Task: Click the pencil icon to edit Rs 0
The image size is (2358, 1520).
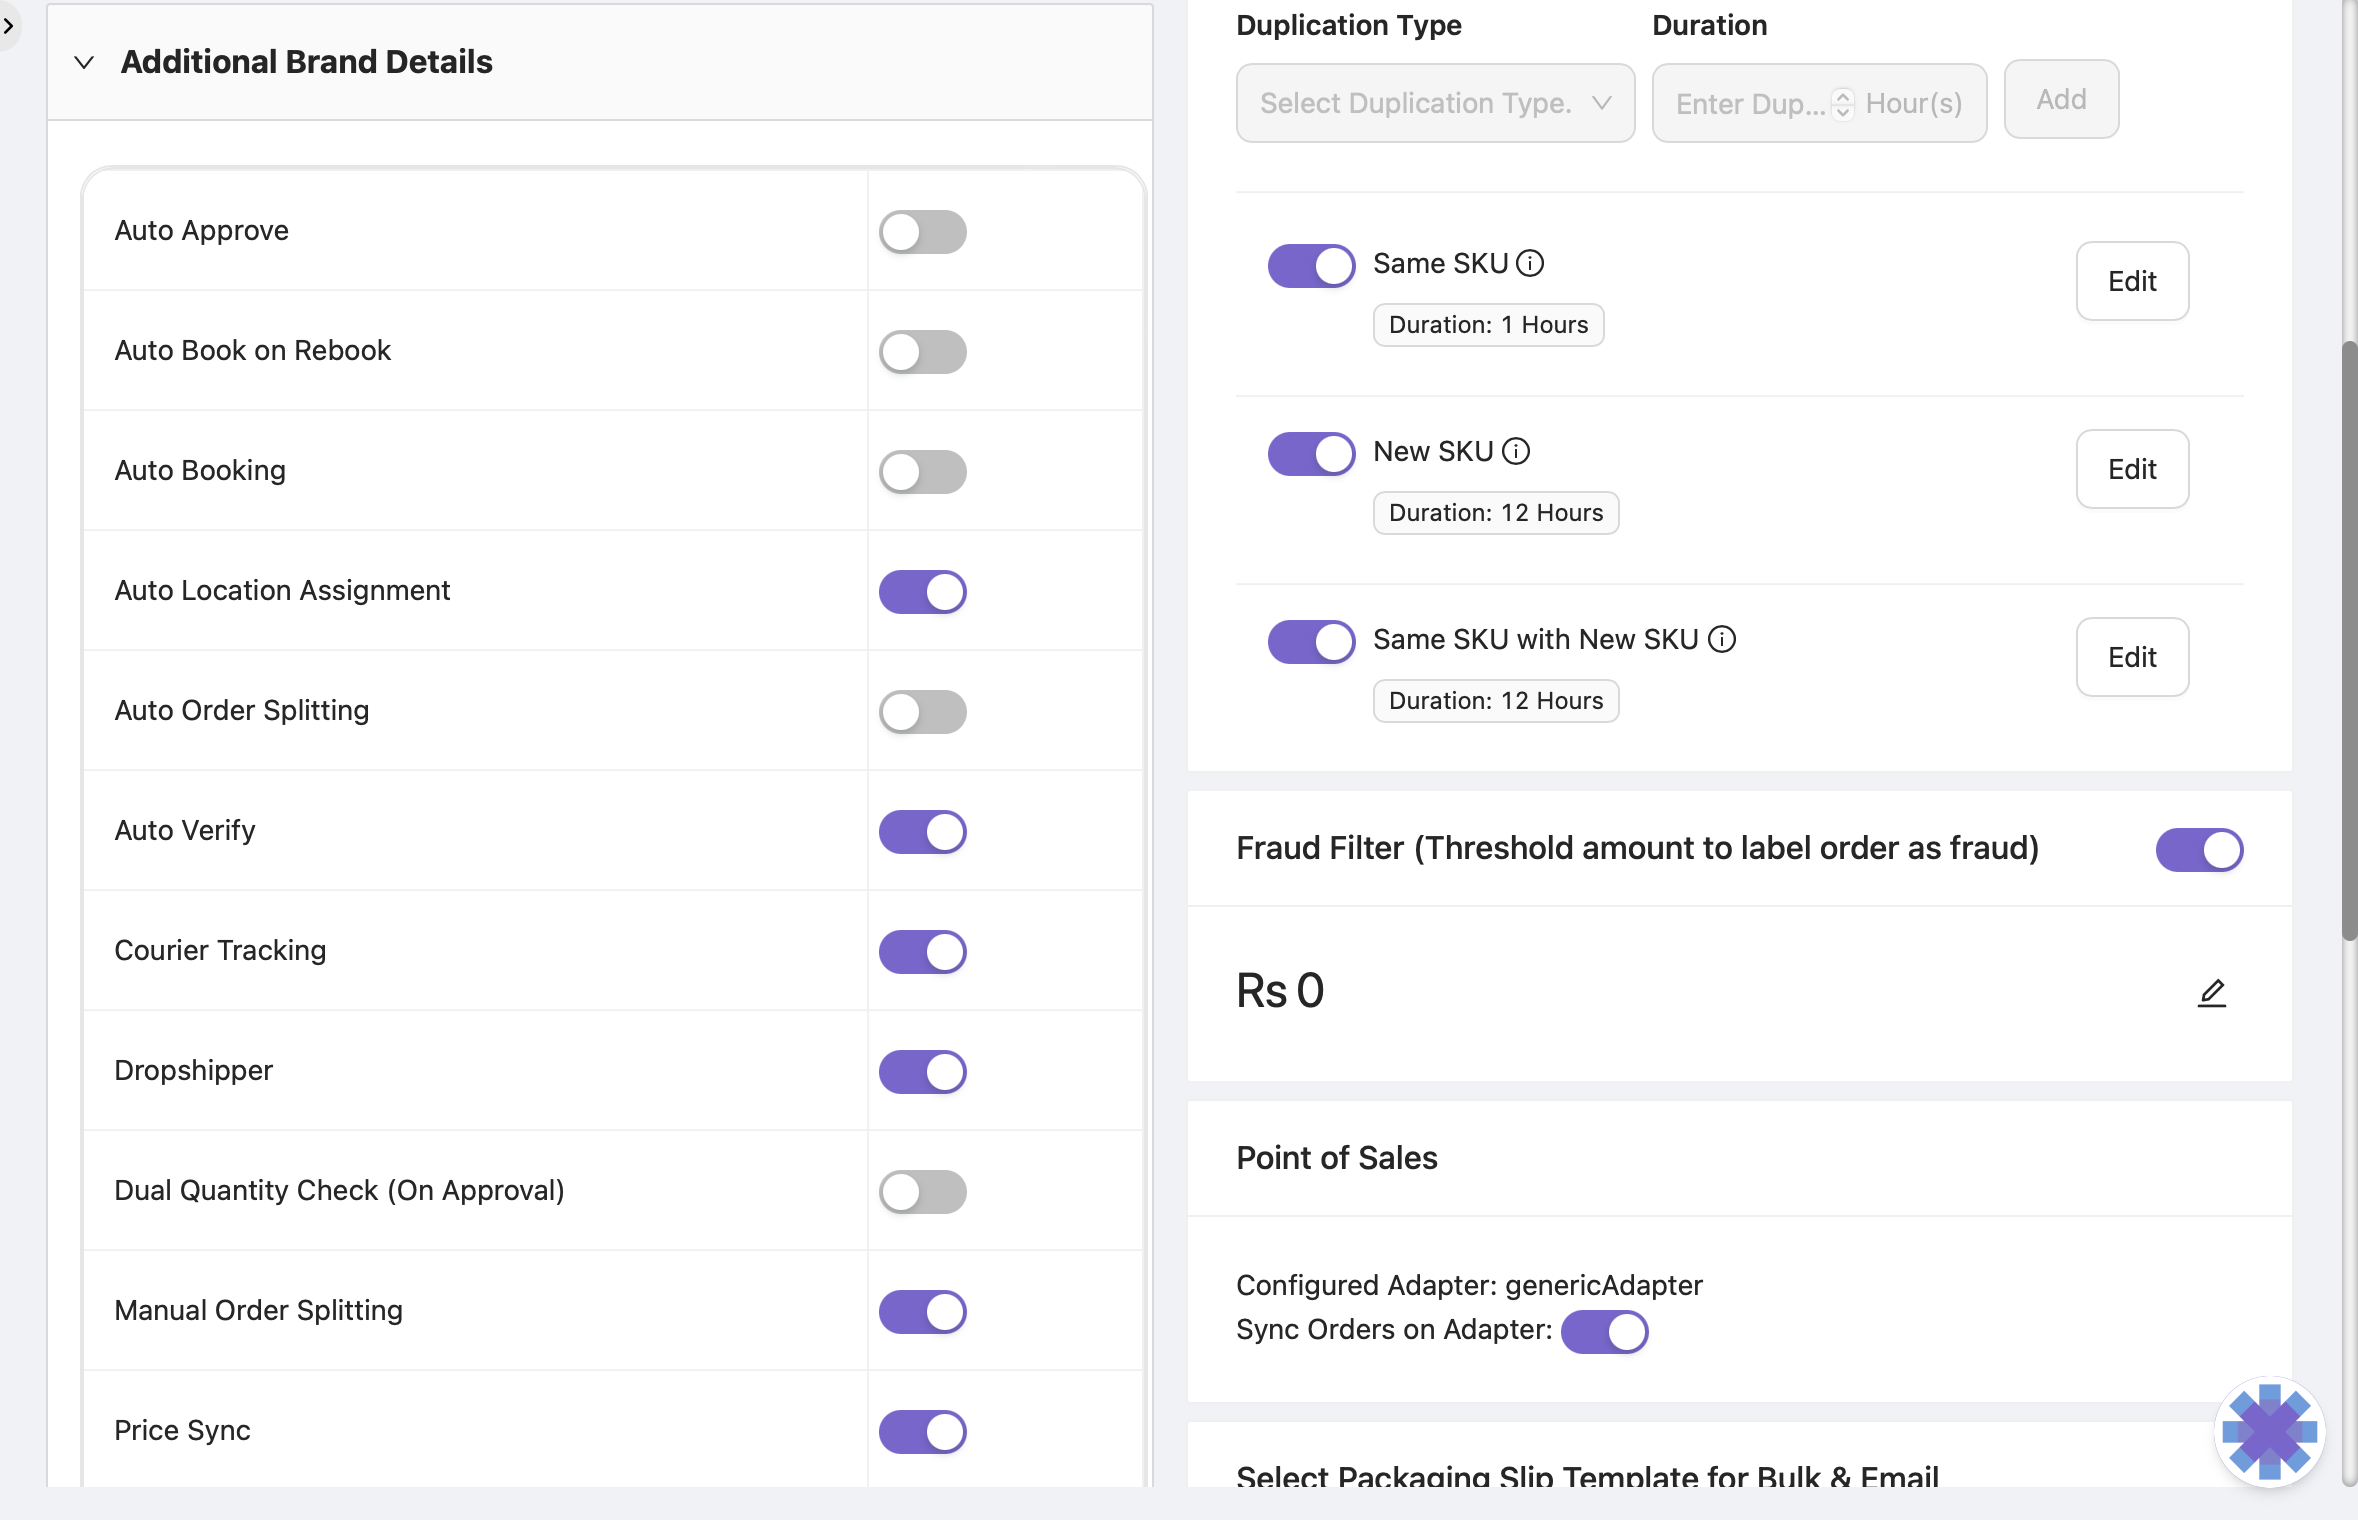Action: 2211,992
